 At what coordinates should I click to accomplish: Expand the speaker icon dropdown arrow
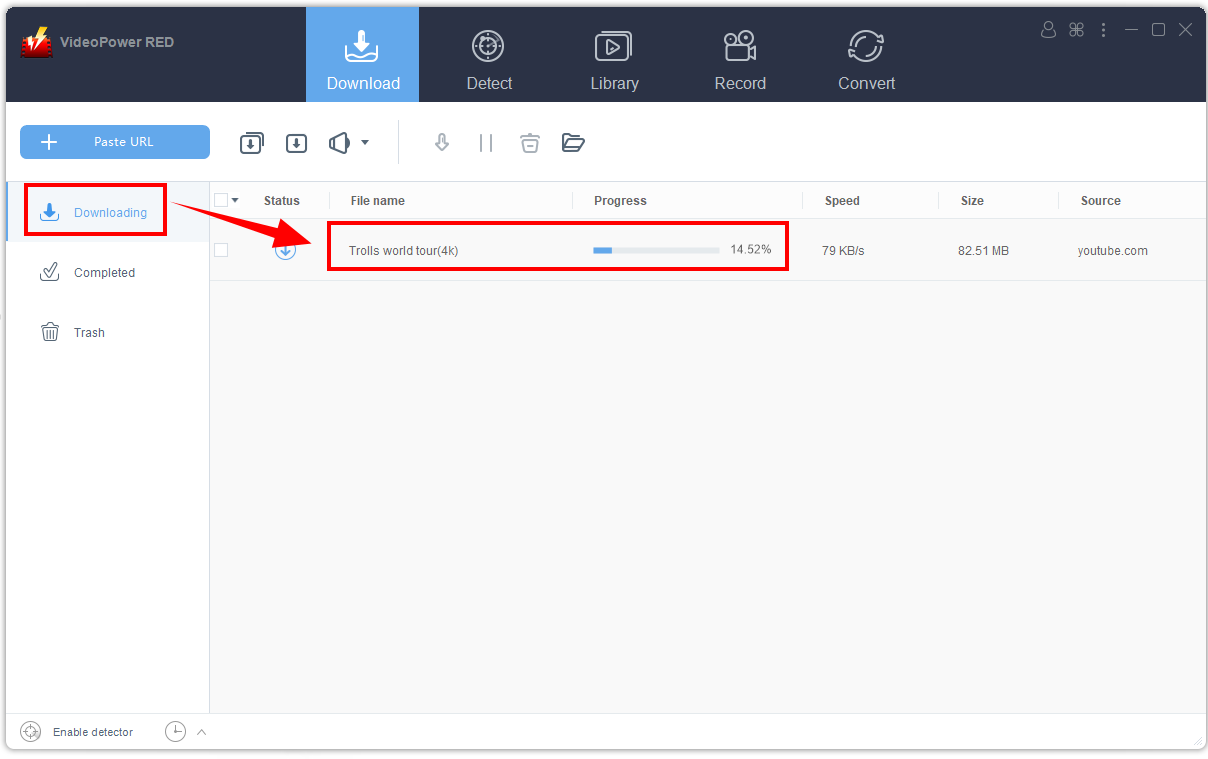click(x=365, y=143)
